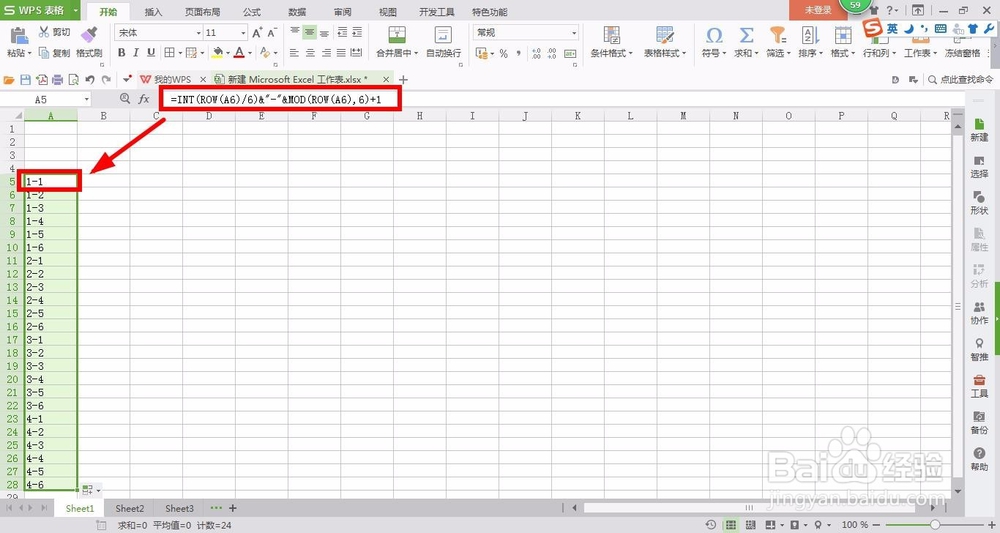This screenshot has width=1000, height=533.
Task: Click the font color A swatch
Action: tap(239, 52)
